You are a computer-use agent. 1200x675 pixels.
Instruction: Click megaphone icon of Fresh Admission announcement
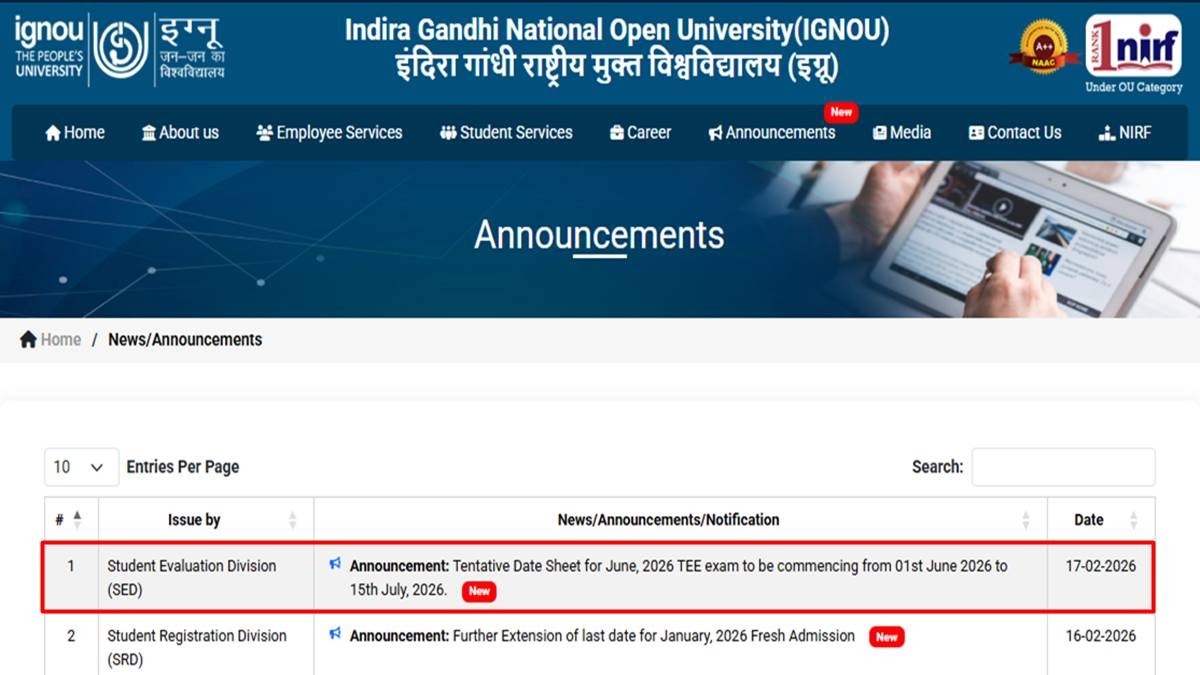click(335, 635)
